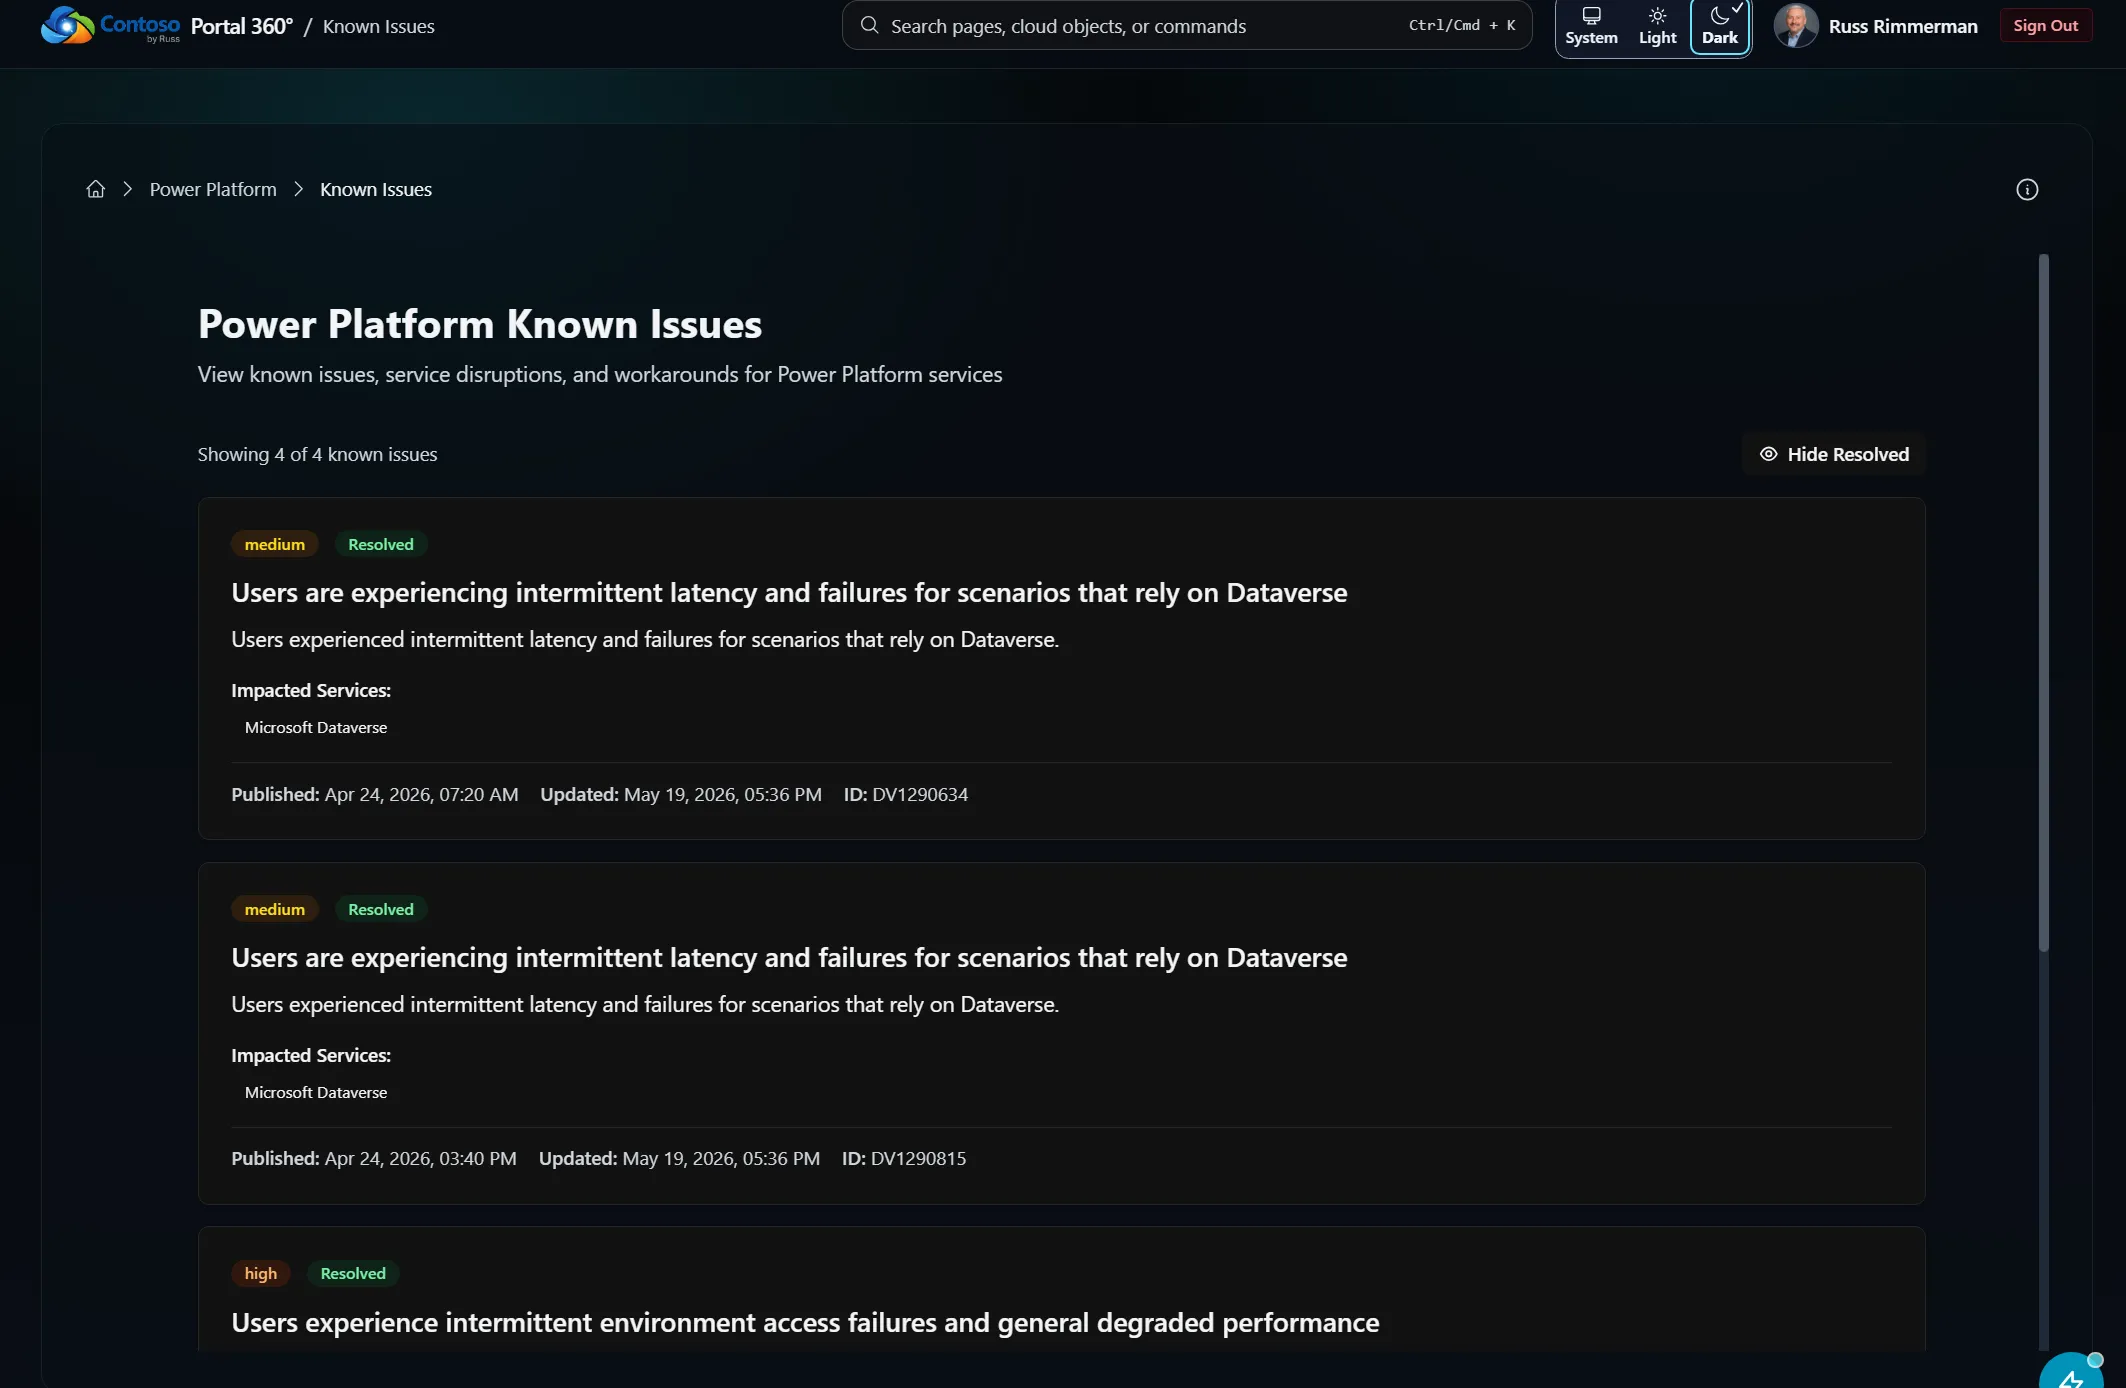The width and height of the screenshot is (2126, 1388).
Task: Select ID DV1290634 text
Action: (906, 794)
